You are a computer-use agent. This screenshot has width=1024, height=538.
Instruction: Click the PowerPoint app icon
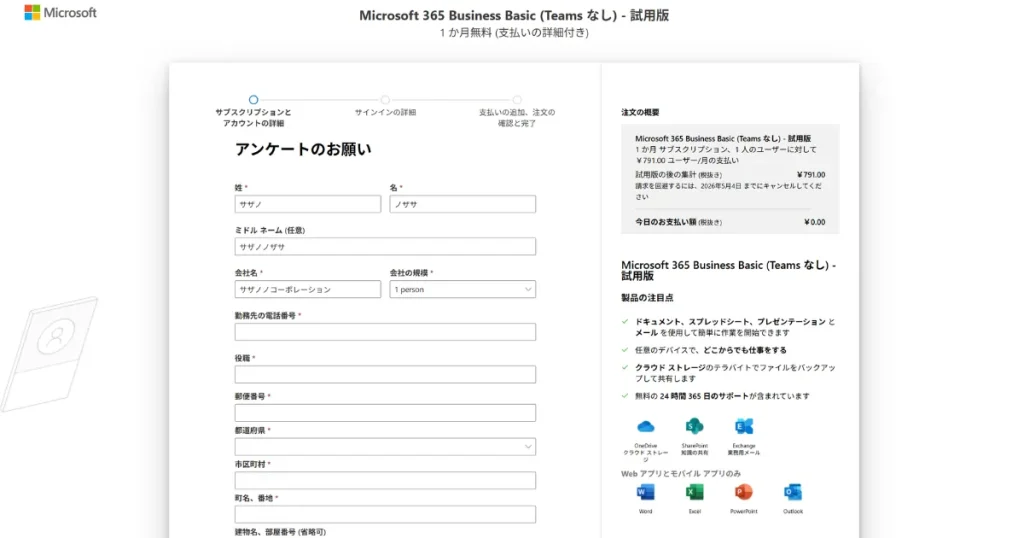(743, 492)
